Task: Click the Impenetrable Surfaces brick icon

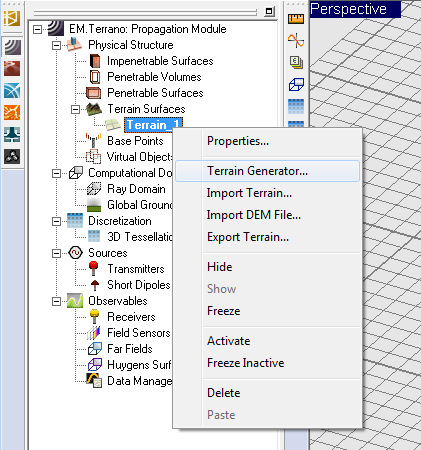Action: click(x=95, y=61)
